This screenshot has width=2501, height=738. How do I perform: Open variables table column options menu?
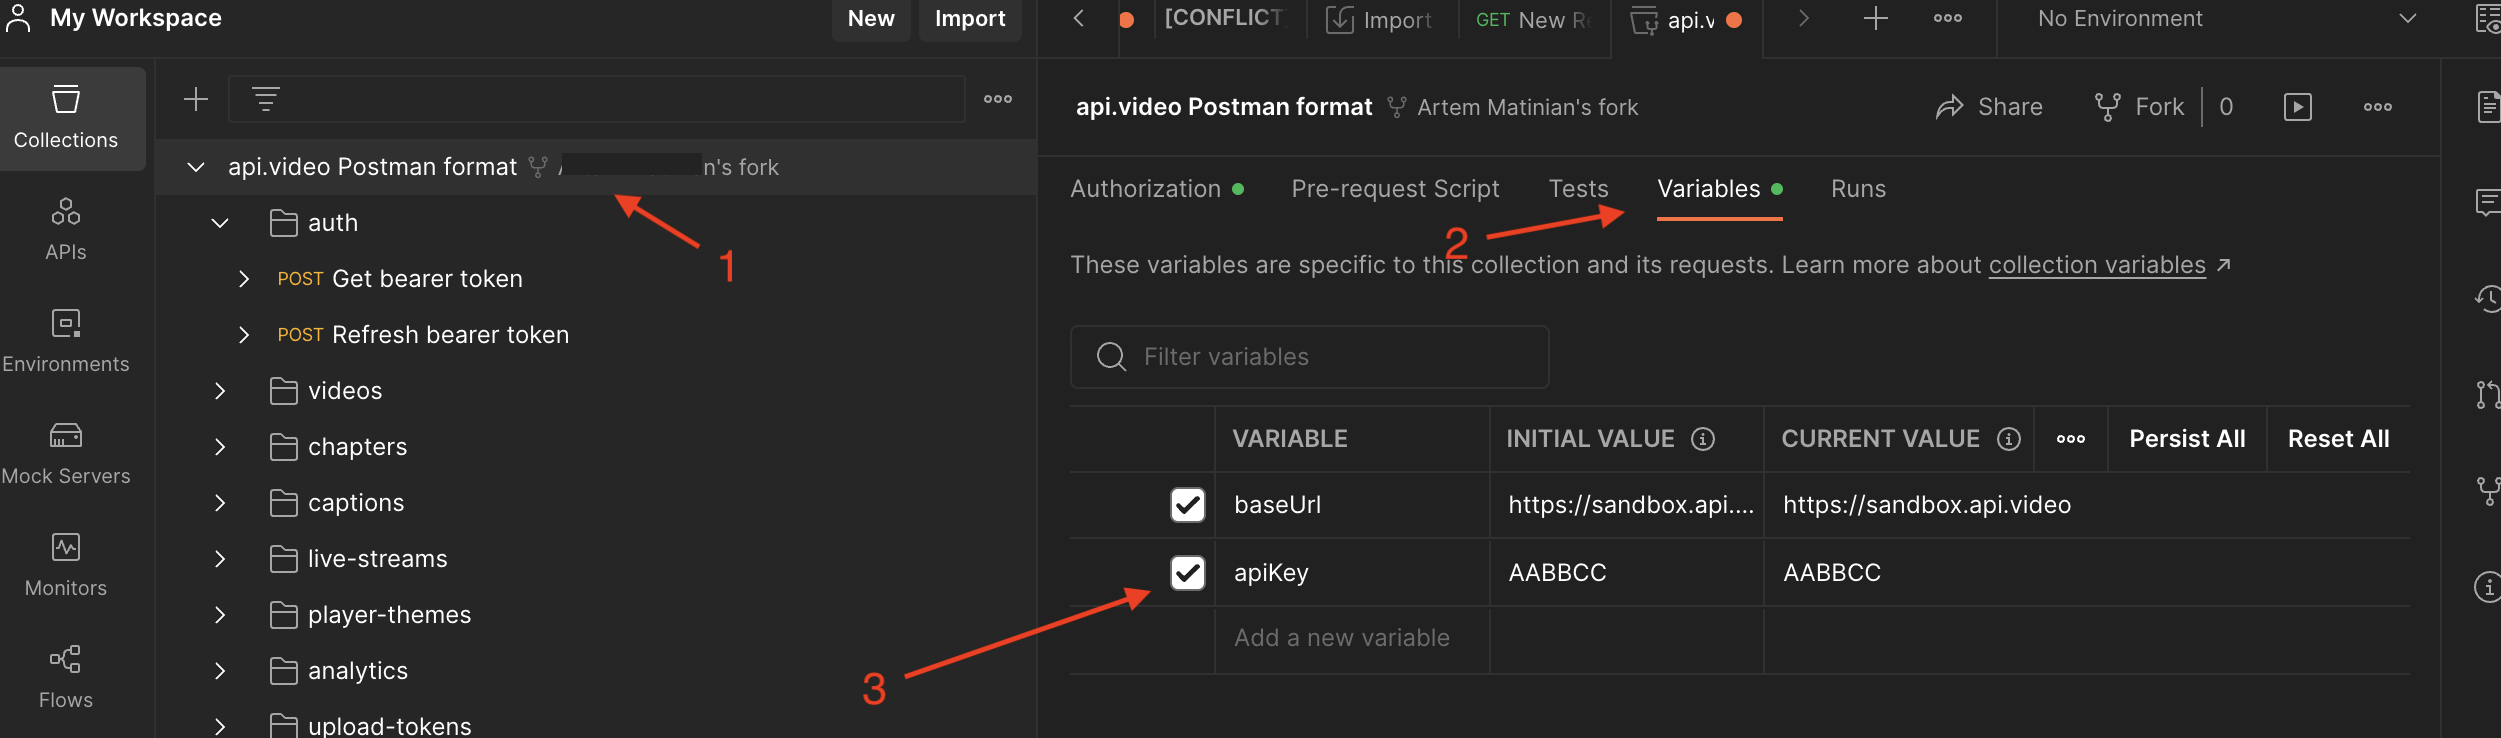click(2071, 439)
